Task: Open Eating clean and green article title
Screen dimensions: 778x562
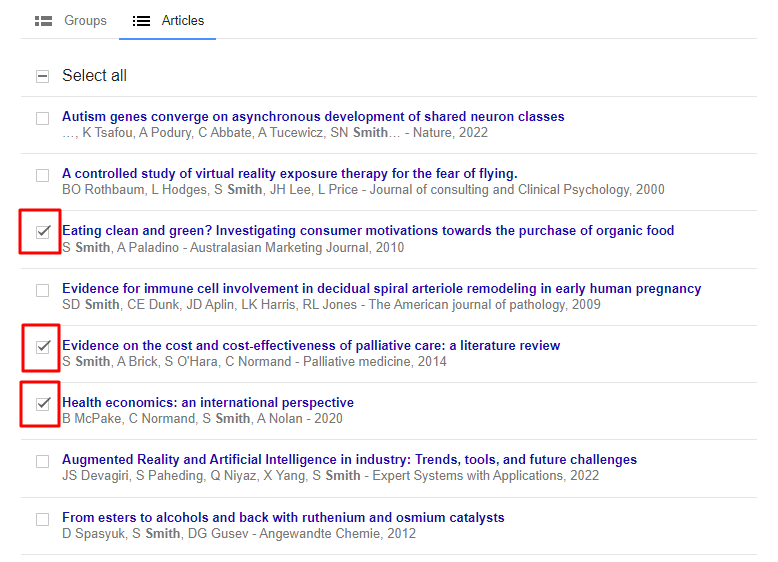Action: [368, 231]
